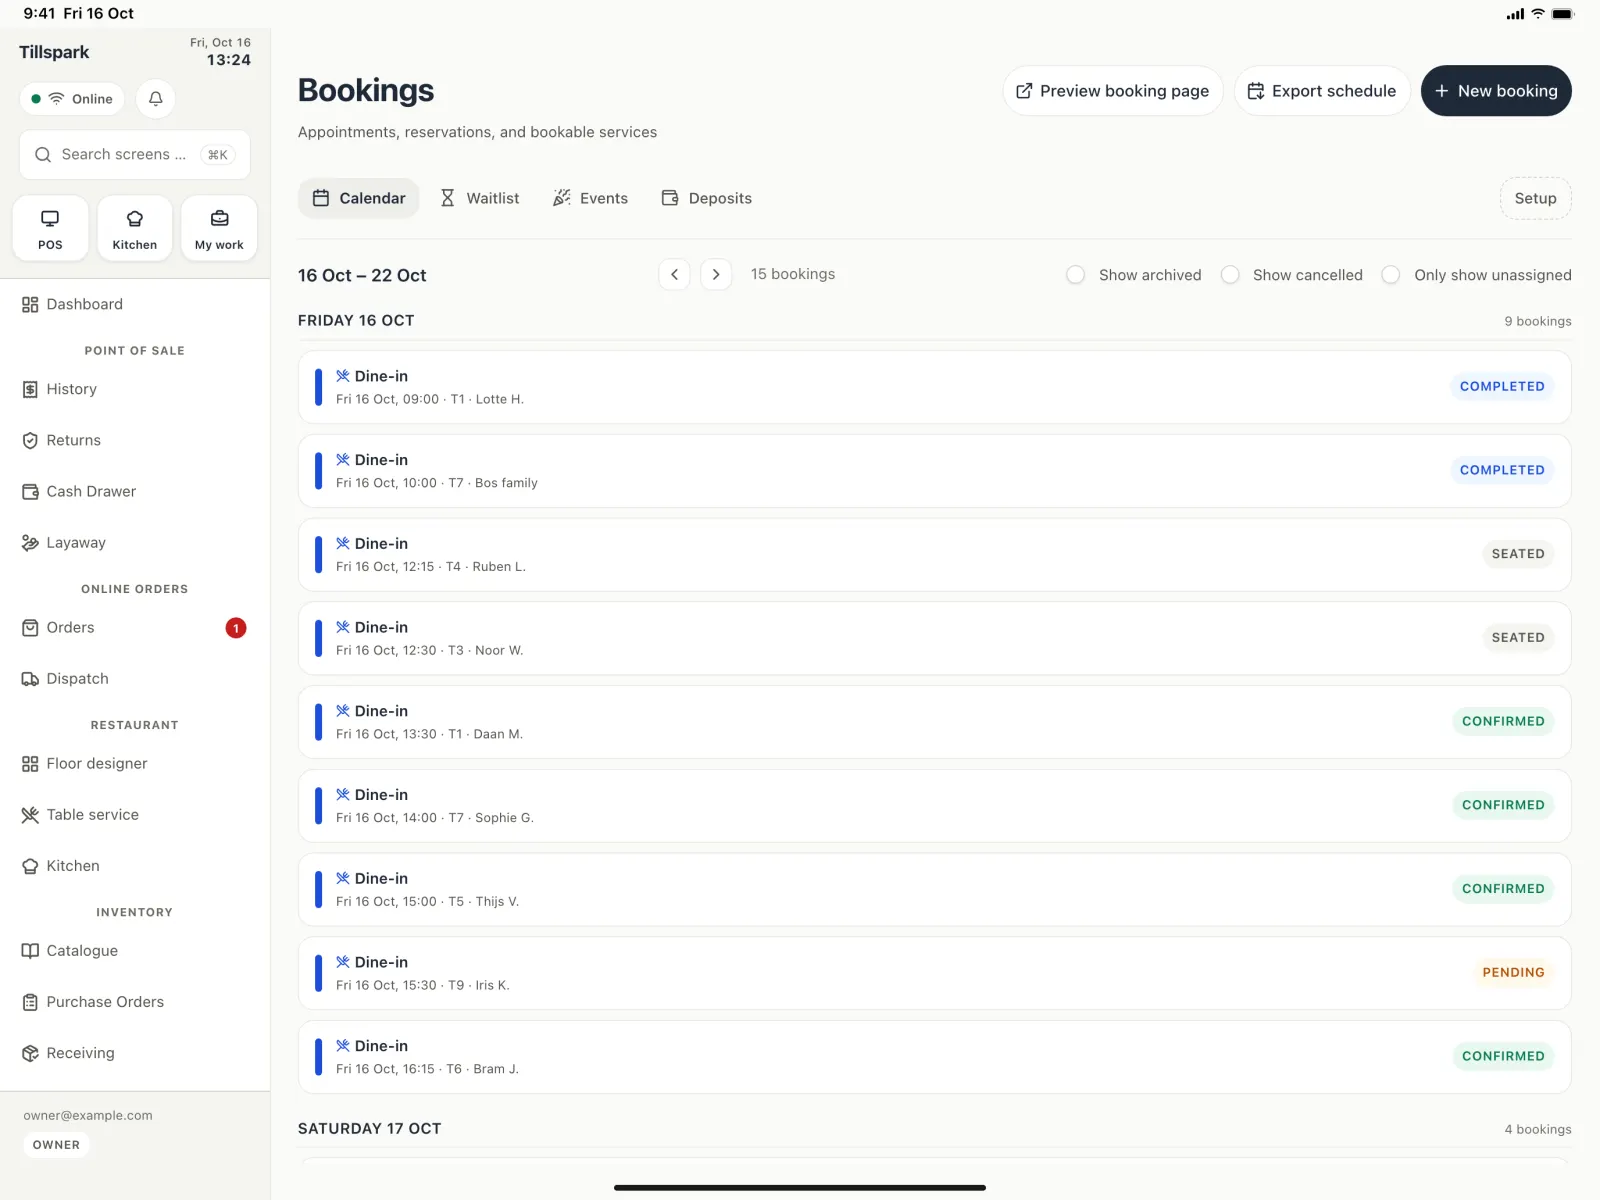The image size is (1600, 1200).
Task: Click CONFIRMED status on Bram J.
Action: 1503,1056
